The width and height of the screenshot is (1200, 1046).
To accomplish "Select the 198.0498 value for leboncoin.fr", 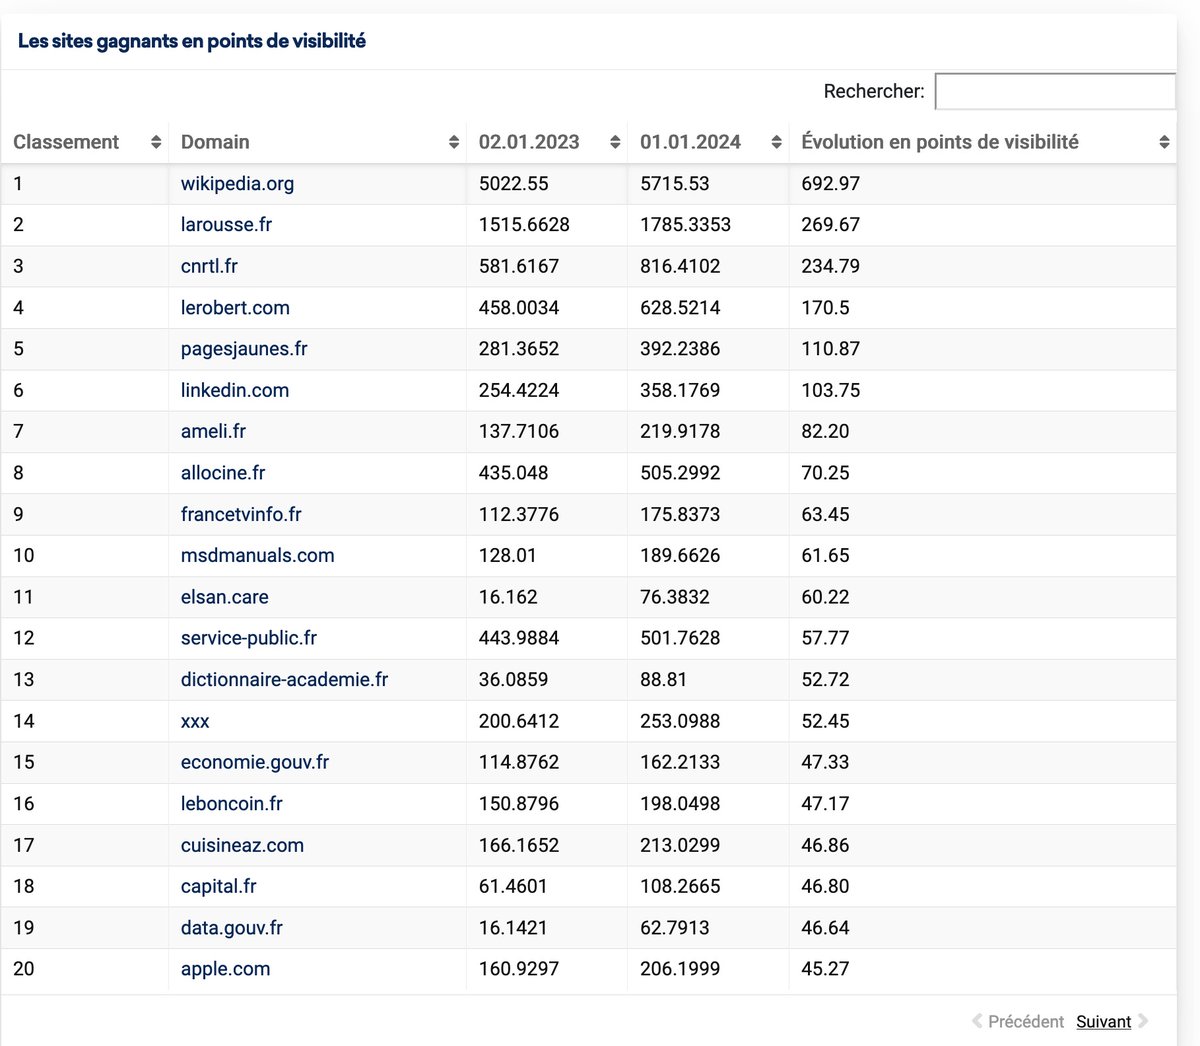I will pyautogui.click(x=680, y=803).
